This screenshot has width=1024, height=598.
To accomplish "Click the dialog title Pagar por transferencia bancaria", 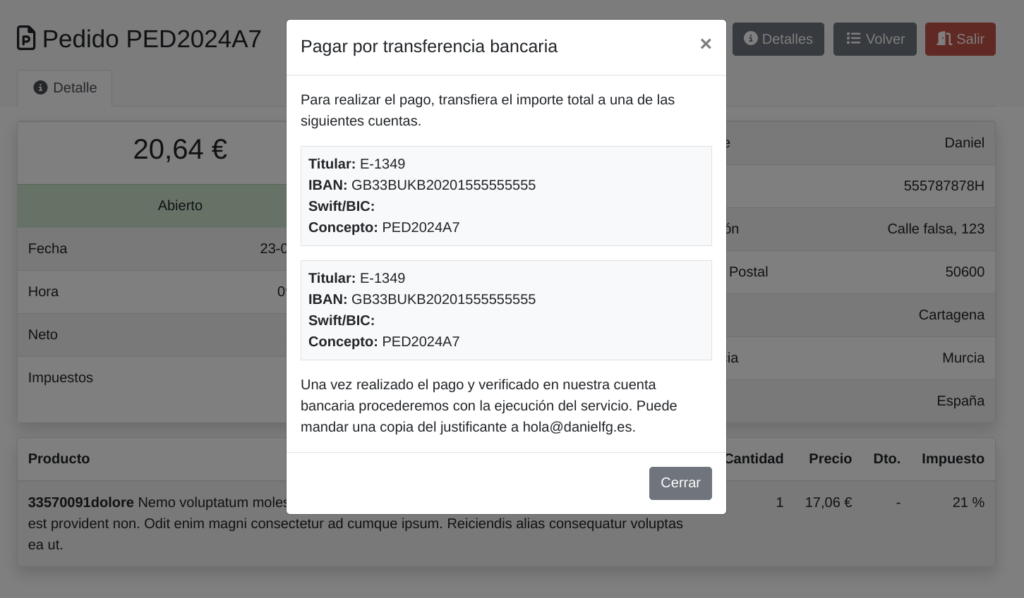I will click(428, 46).
